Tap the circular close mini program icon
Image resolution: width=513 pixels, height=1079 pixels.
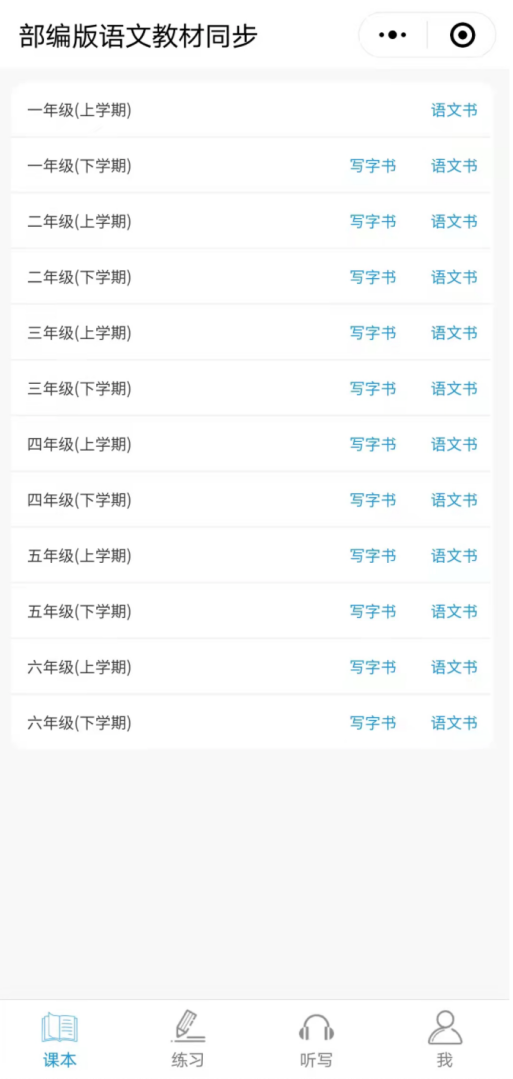point(462,35)
